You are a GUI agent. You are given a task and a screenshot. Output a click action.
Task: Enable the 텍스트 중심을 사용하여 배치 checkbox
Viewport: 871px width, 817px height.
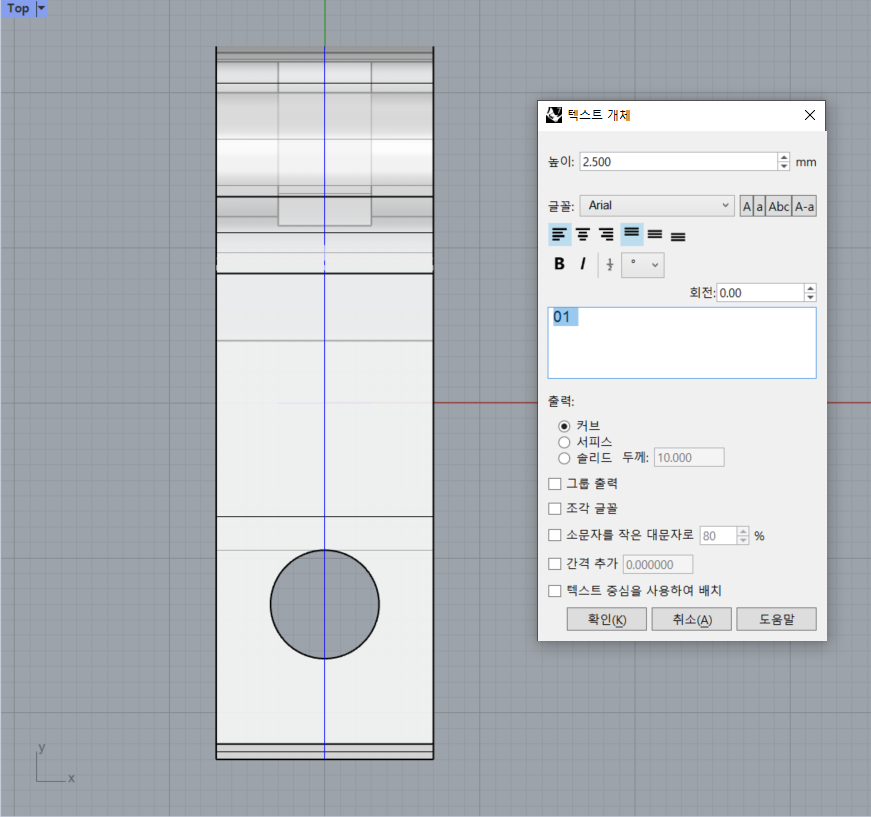coord(555,590)
